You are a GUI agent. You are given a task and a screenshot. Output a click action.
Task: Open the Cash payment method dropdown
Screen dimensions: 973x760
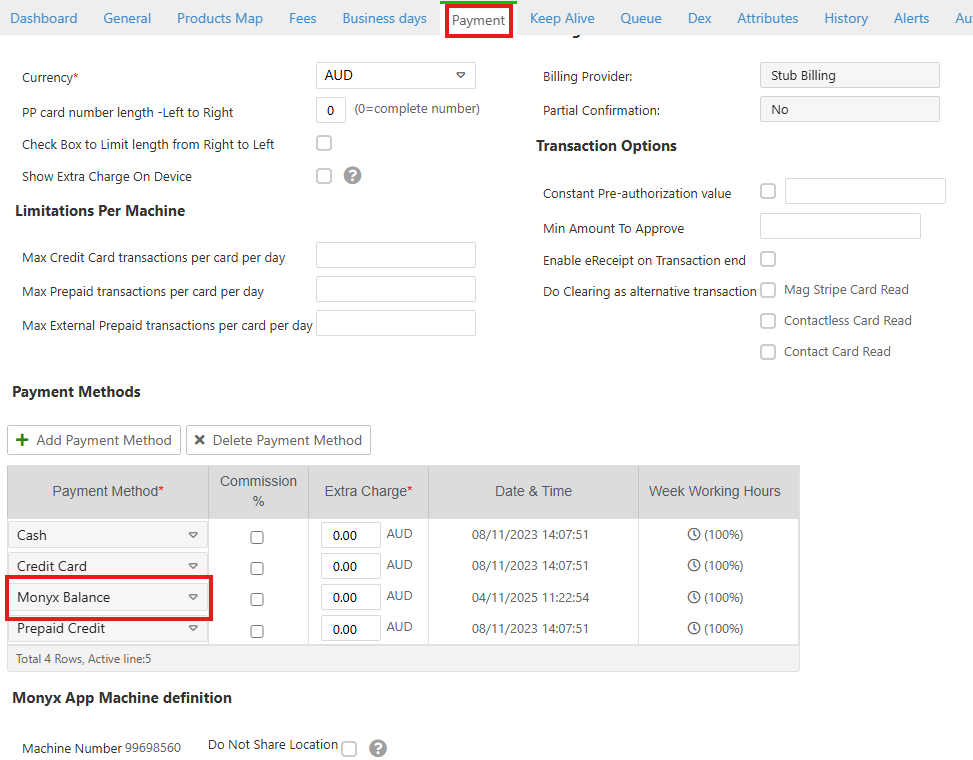[x=108, y=535]
